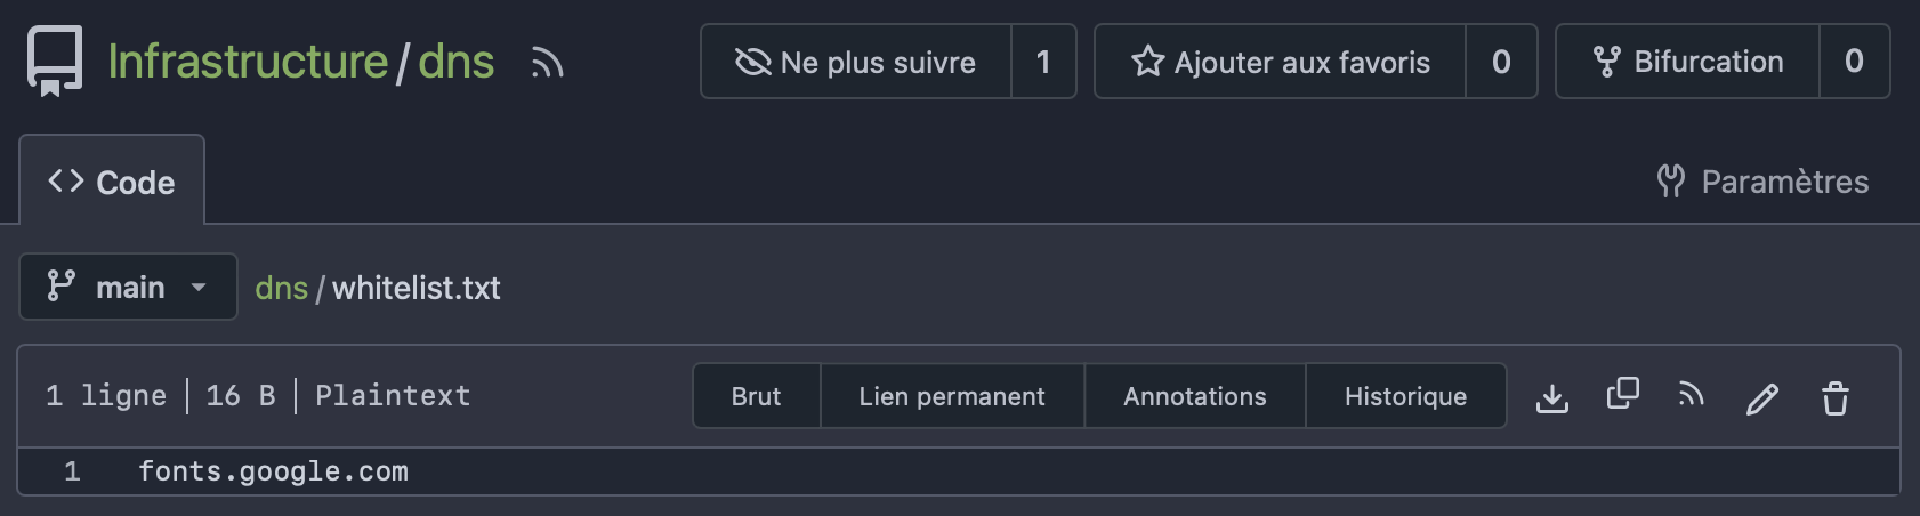Toggle Ne plus suivre watch button
This screenshot has width=1920, height=516.
tap(856, 62)
